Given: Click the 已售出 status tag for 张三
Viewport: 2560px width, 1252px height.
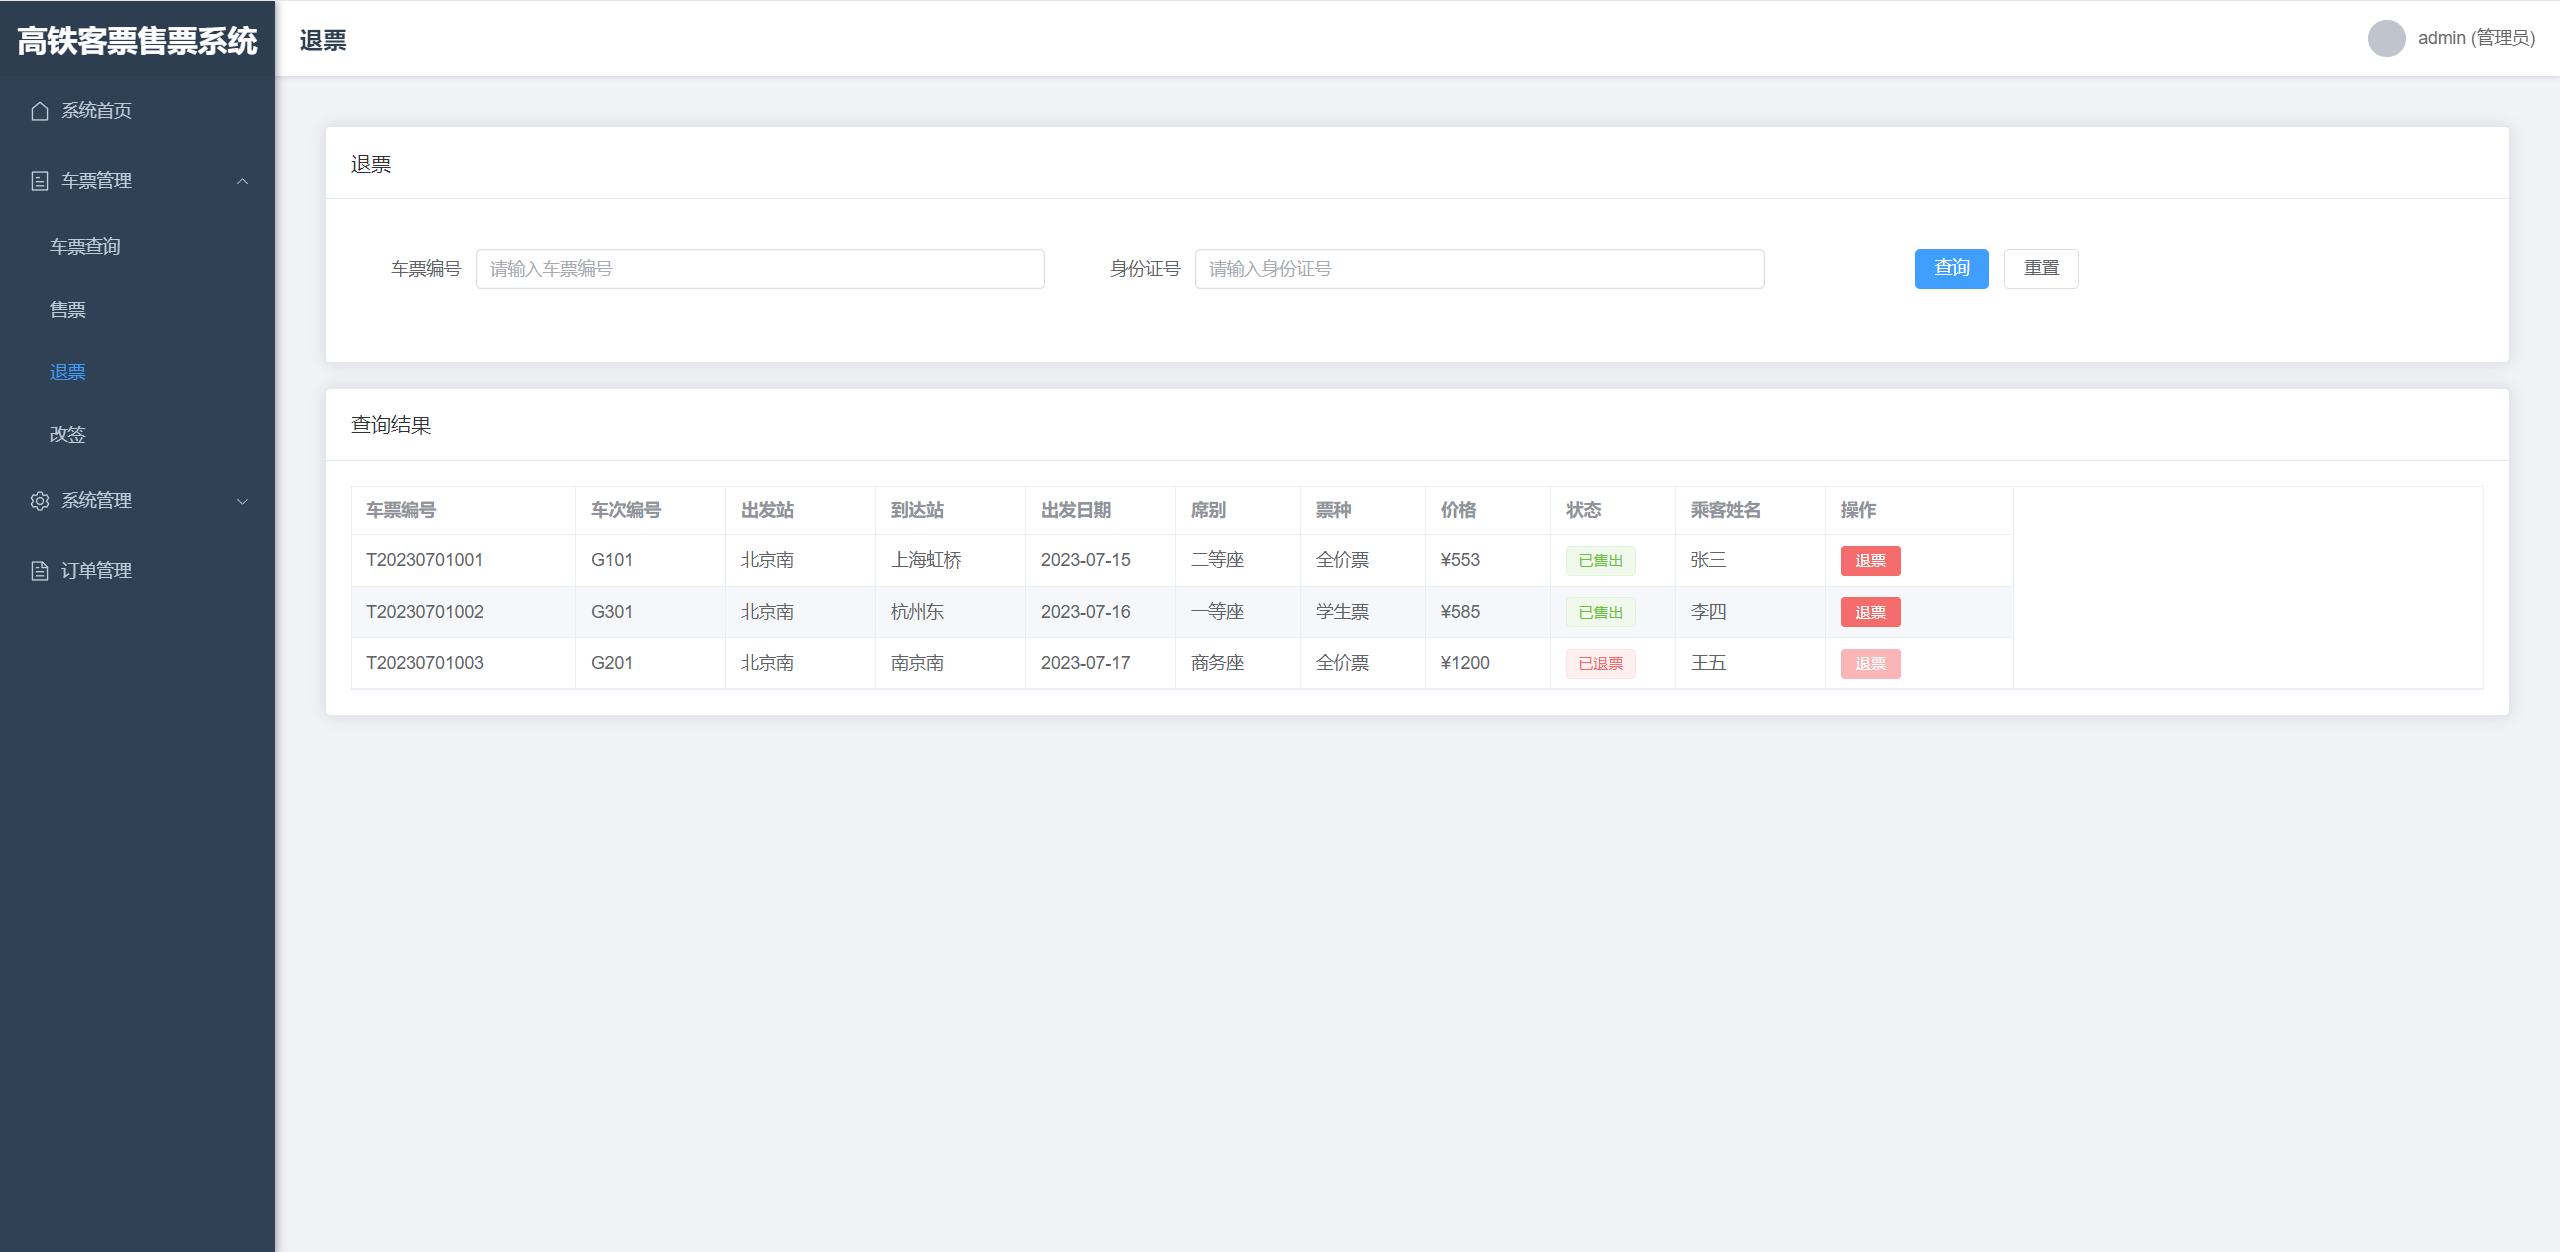Looking at the screenshot, I should [1600, 560].
